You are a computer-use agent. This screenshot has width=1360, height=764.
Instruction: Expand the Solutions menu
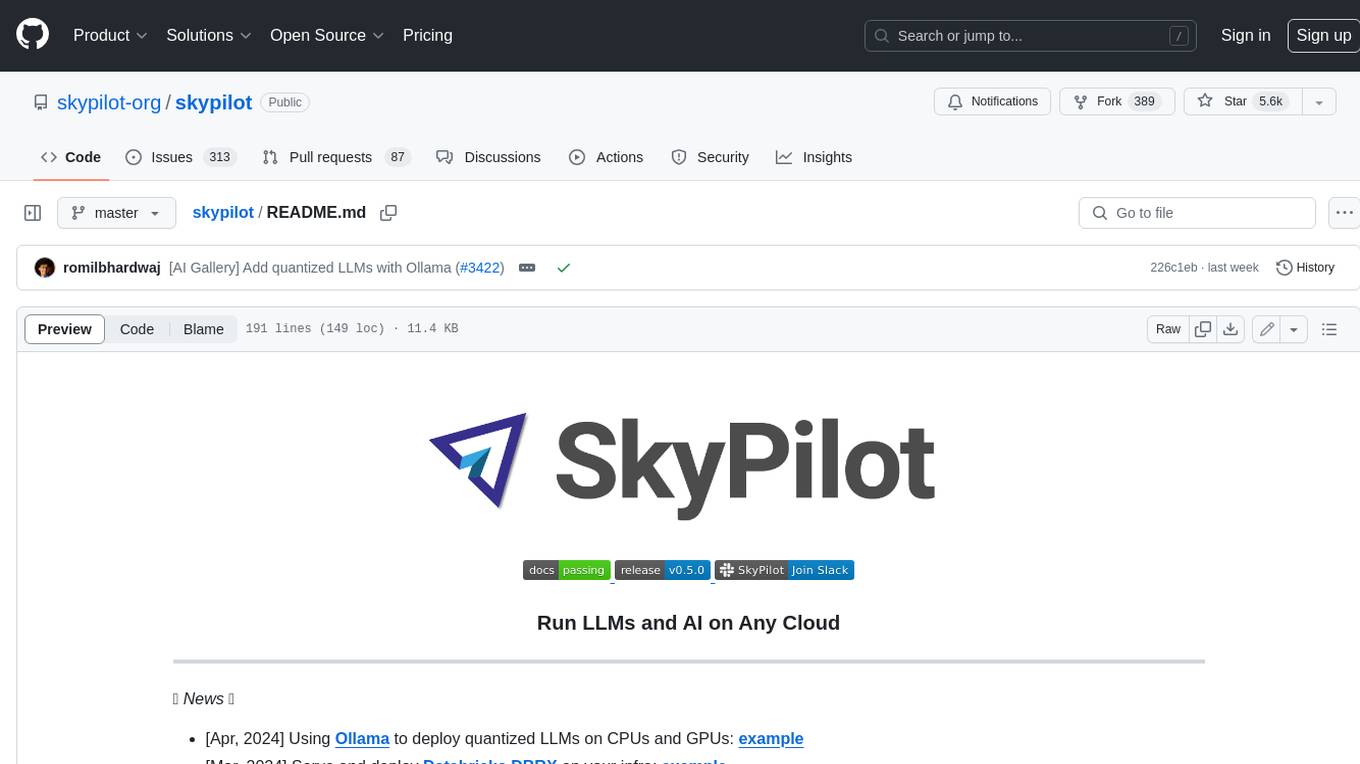tap(209, 35)
